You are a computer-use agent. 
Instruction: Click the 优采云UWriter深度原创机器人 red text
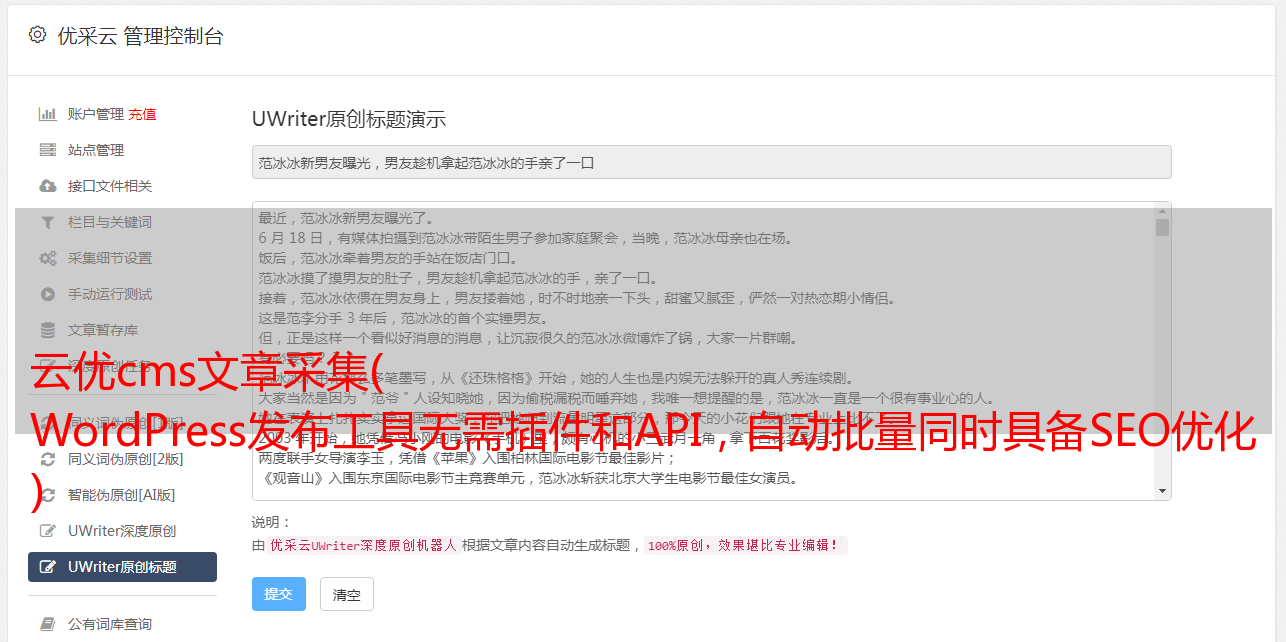coord(363,545)
